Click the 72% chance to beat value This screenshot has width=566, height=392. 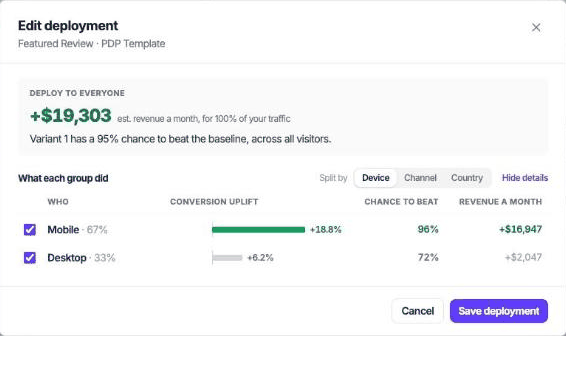(428, 257)
